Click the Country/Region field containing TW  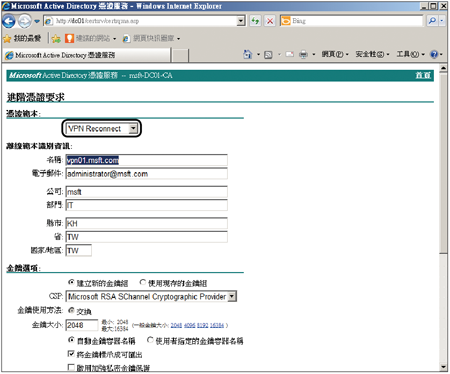coord(79,250)
